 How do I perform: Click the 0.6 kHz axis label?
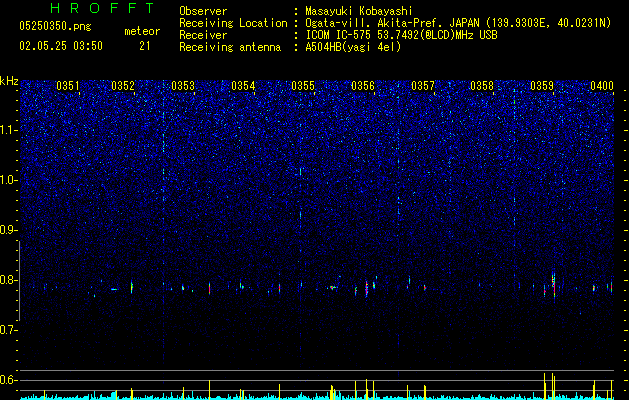8,380
